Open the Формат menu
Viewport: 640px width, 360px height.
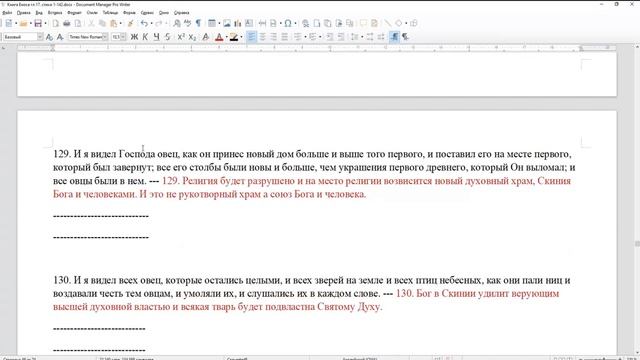[x=74, y=13]
